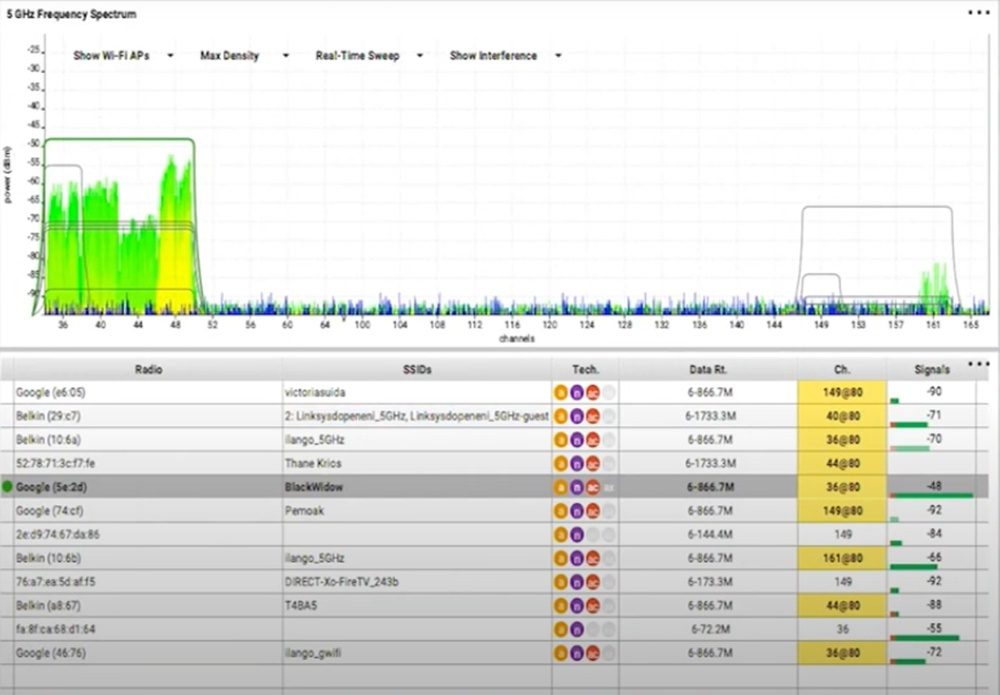Screen dimensions: 1000x695
Task: Click the SSIDs column header
Action: tap(416, 369)
